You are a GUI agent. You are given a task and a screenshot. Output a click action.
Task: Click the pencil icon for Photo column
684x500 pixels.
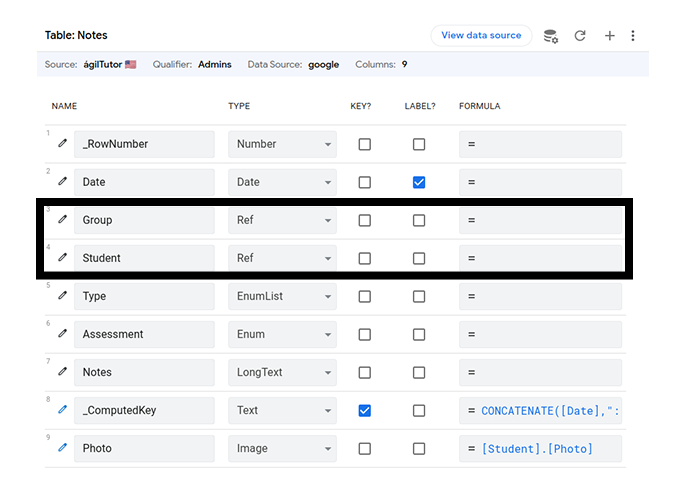(x=62, y=448)
